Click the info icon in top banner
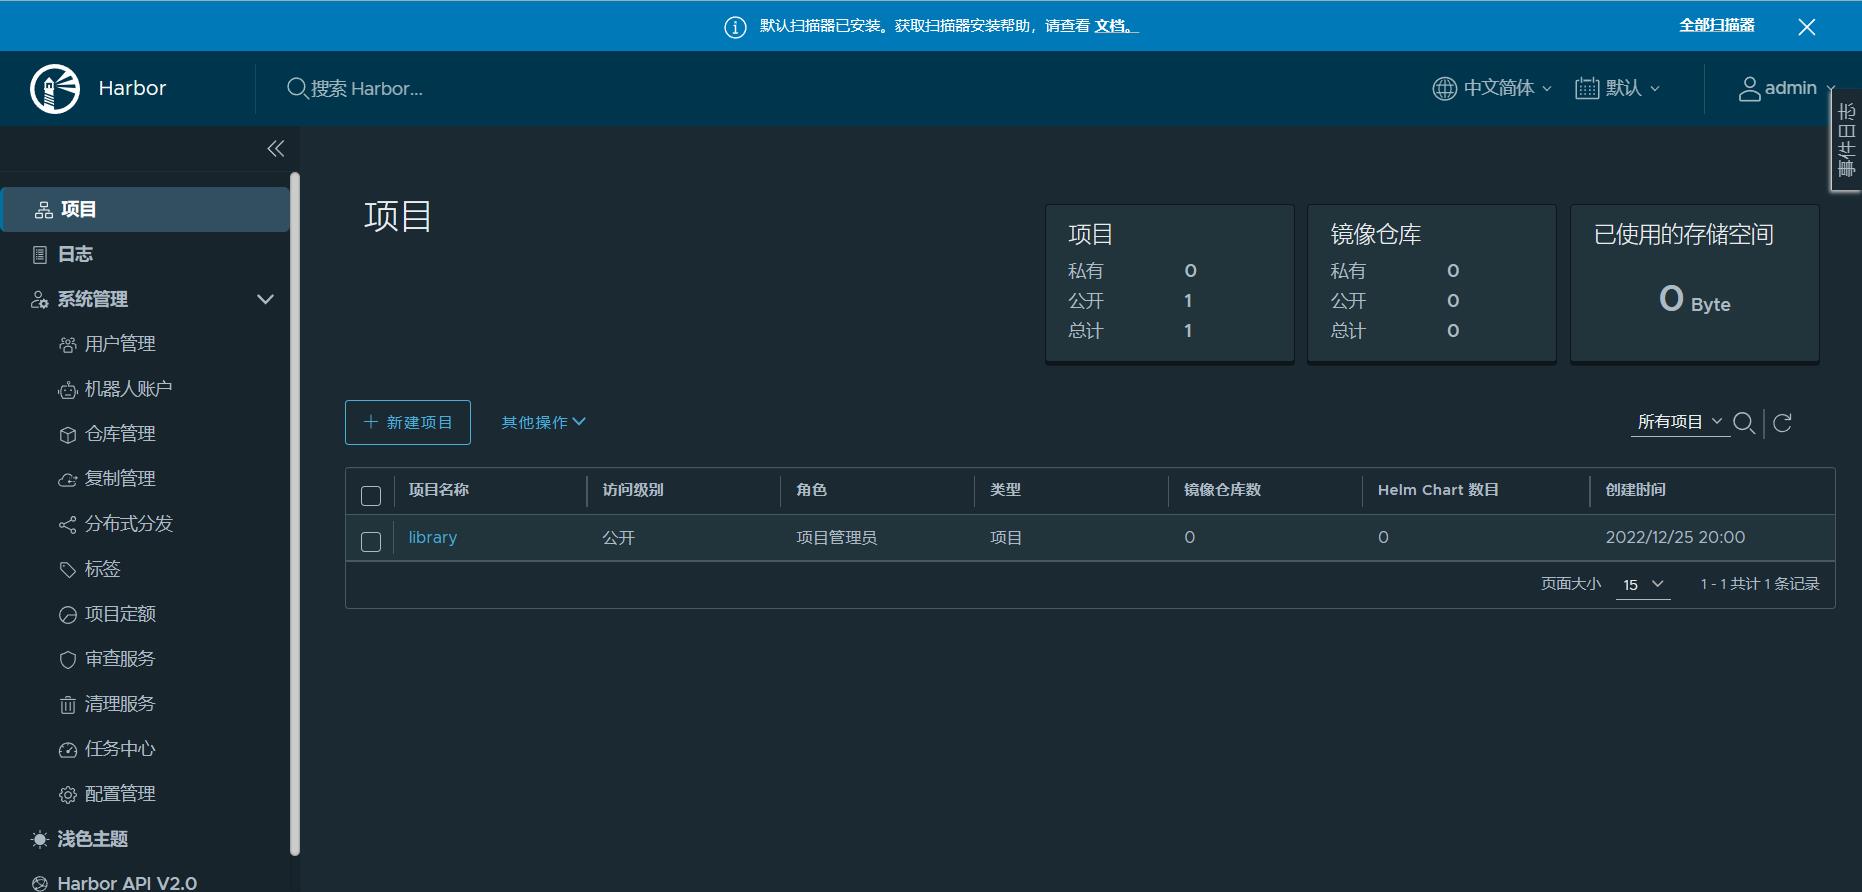1862x892 pixels. click(735, 27)
